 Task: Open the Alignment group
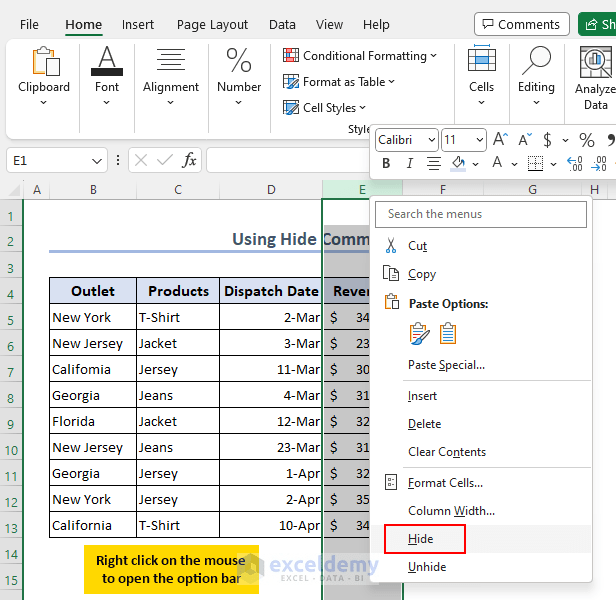coord(170,76)
